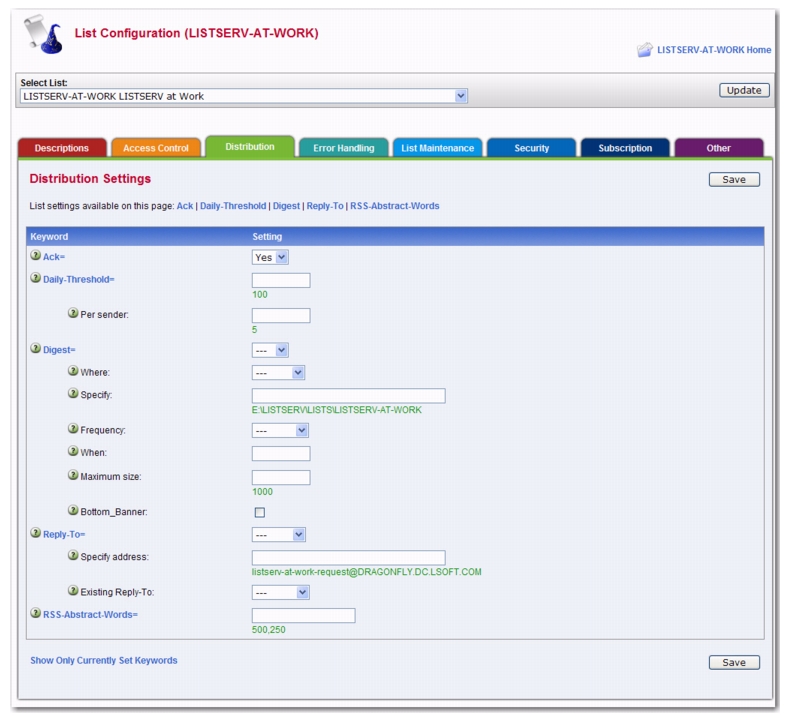
Task: Click the LISTSERV-AT-WORK Home folder icon
Action: click(645, 50)
